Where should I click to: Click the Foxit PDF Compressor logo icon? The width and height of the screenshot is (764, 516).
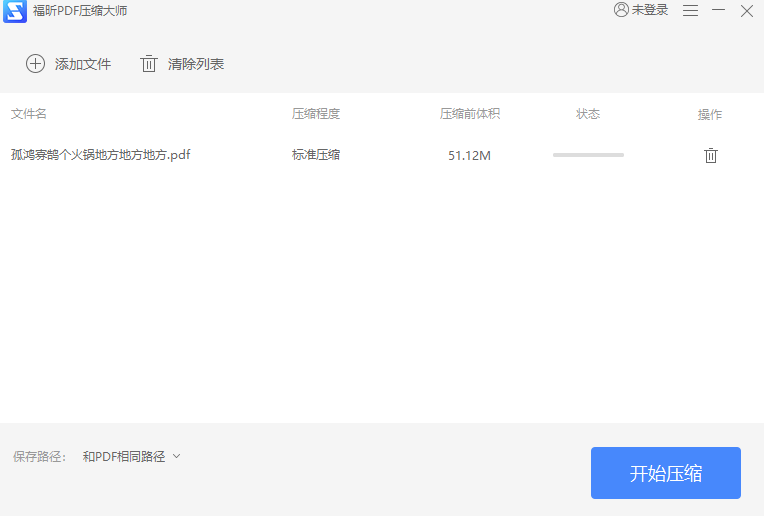[15, 12]
